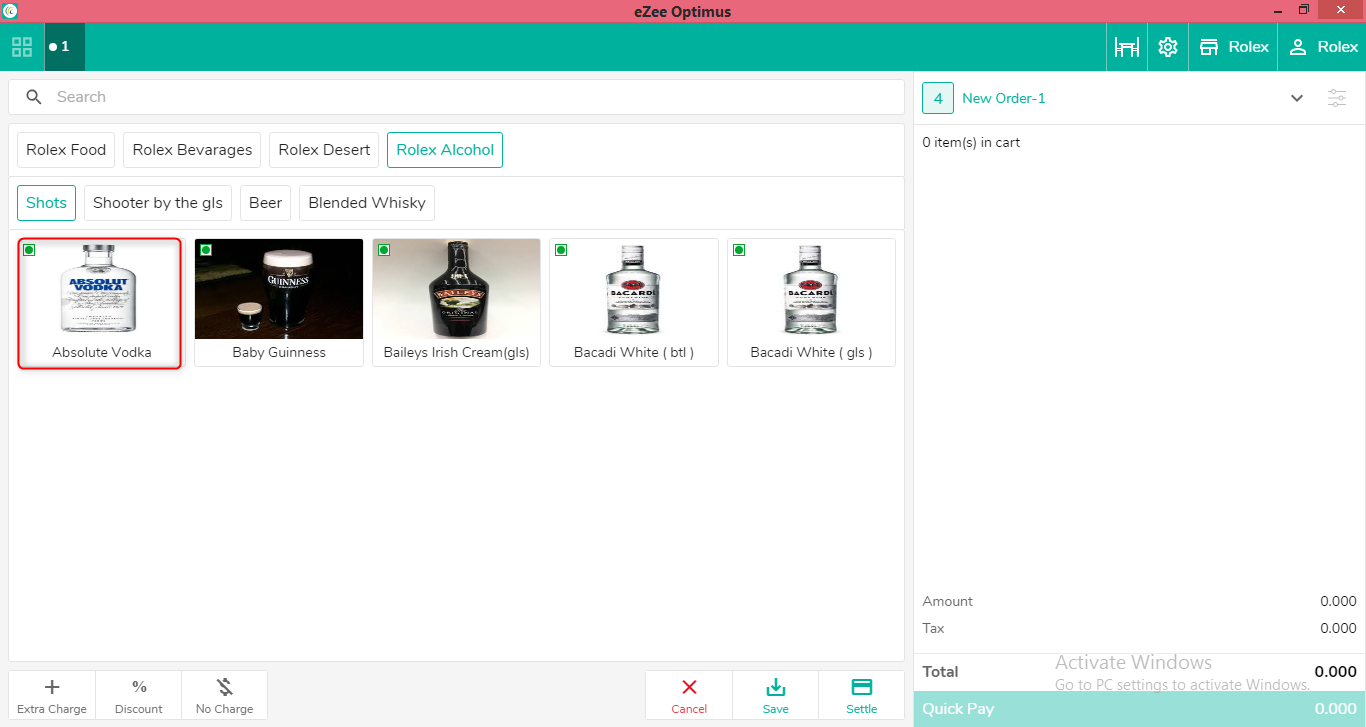The image size is (1366, 727).
Task: Click the eZee app logo in title bar
Action: pos(10,11)
